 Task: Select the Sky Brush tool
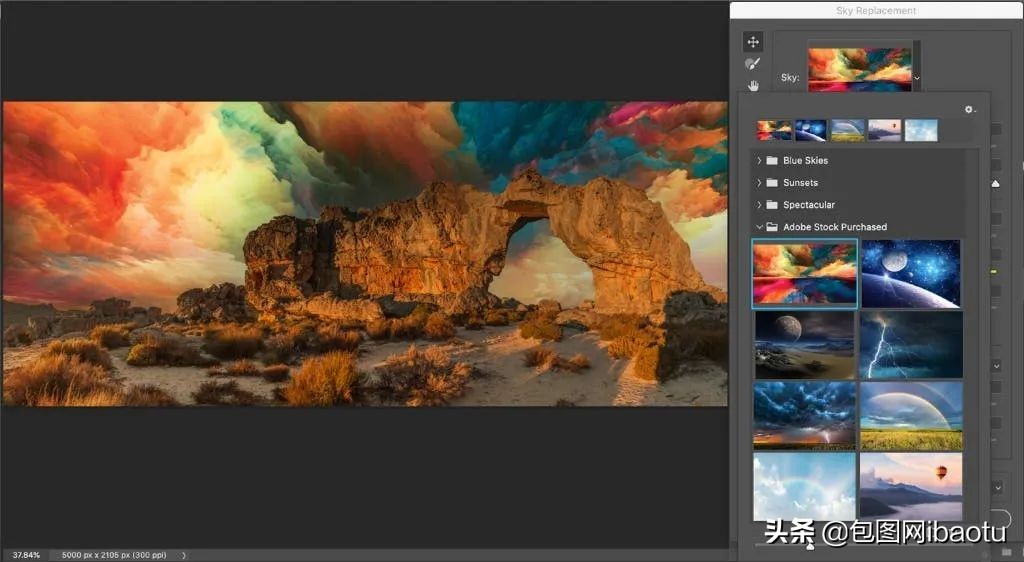753,64
